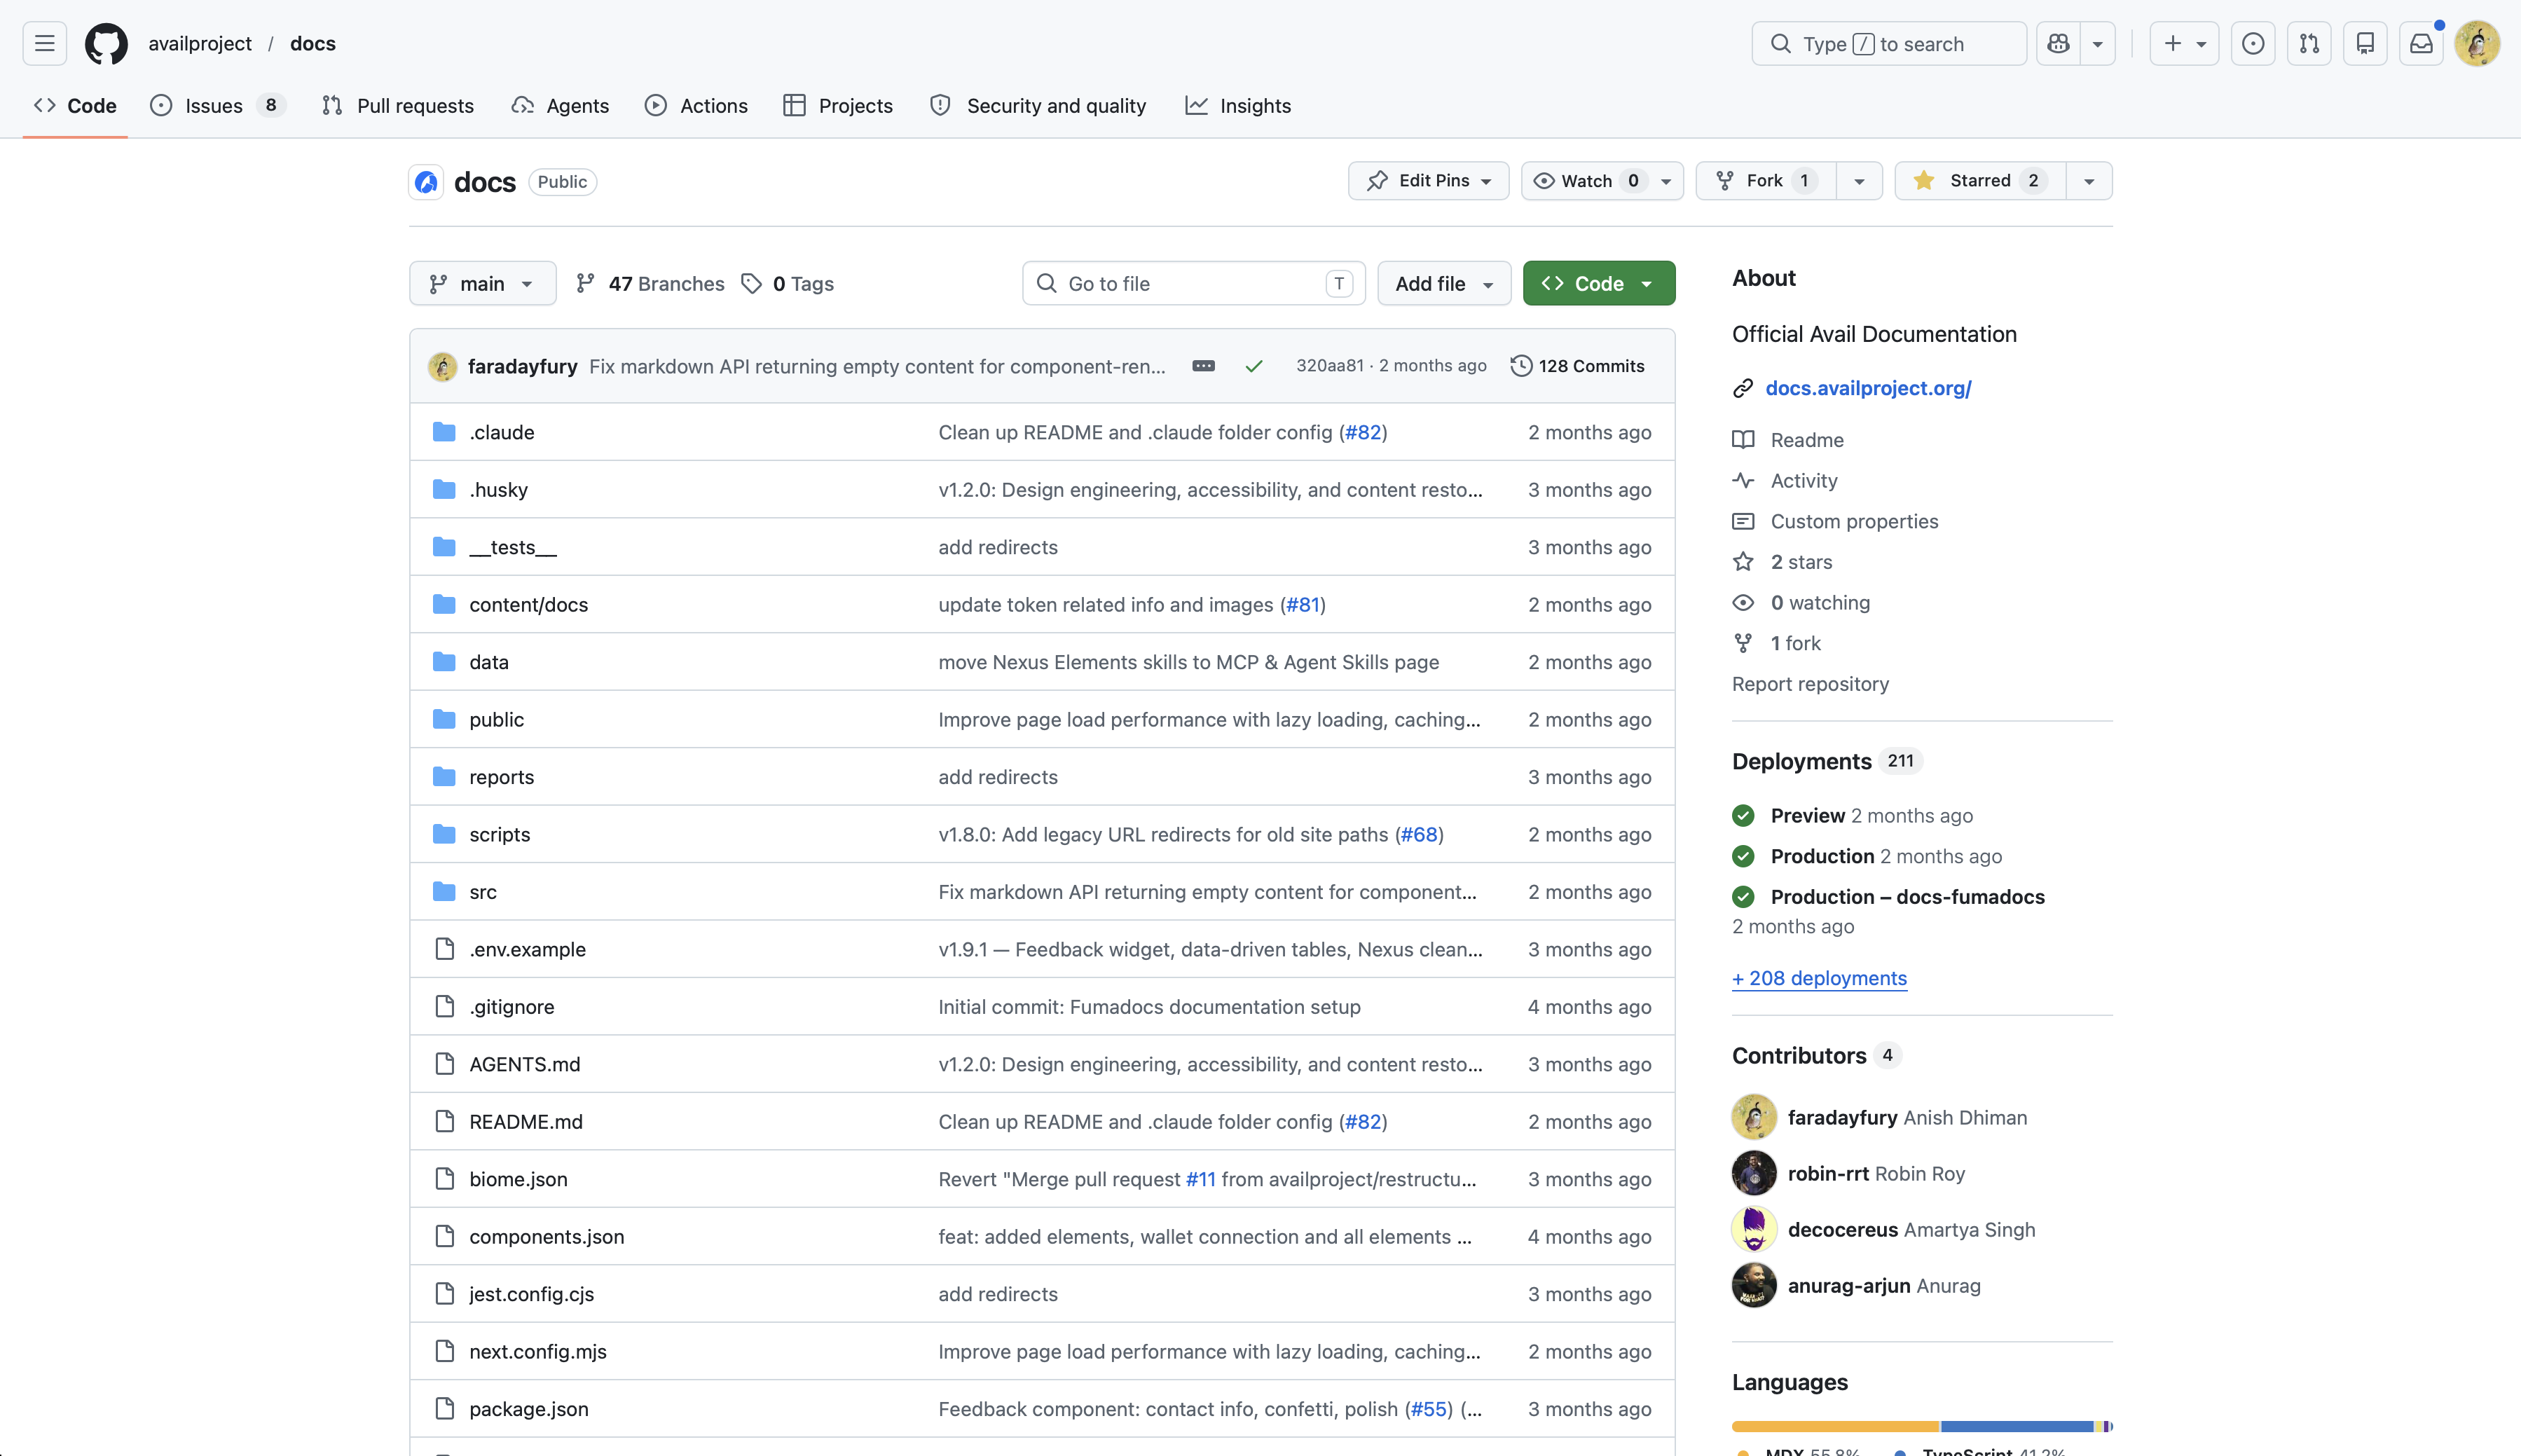Expand the fork options dropdown arrow
Viewport: 2521px width, 1456px height.
point(1859,181)
